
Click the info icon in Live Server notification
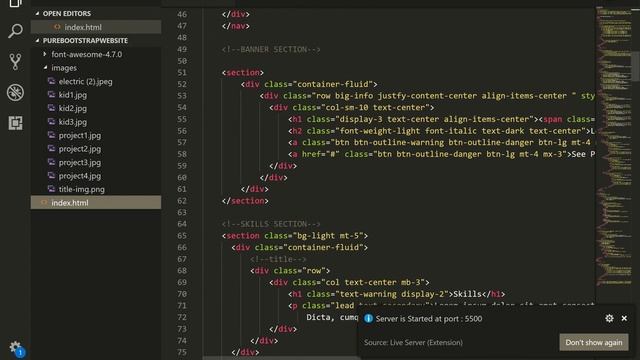pyautogui.click(x=368, y=318)
